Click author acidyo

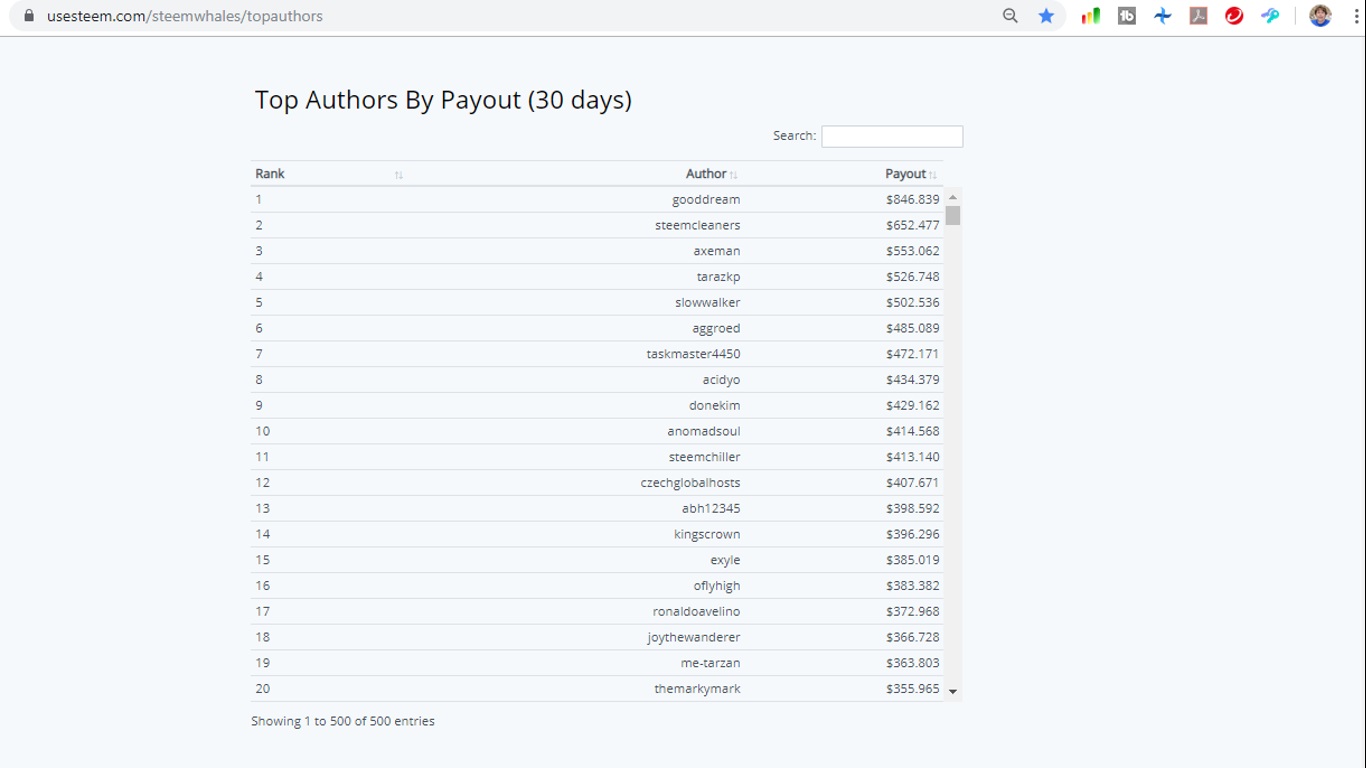coord(721,380)
